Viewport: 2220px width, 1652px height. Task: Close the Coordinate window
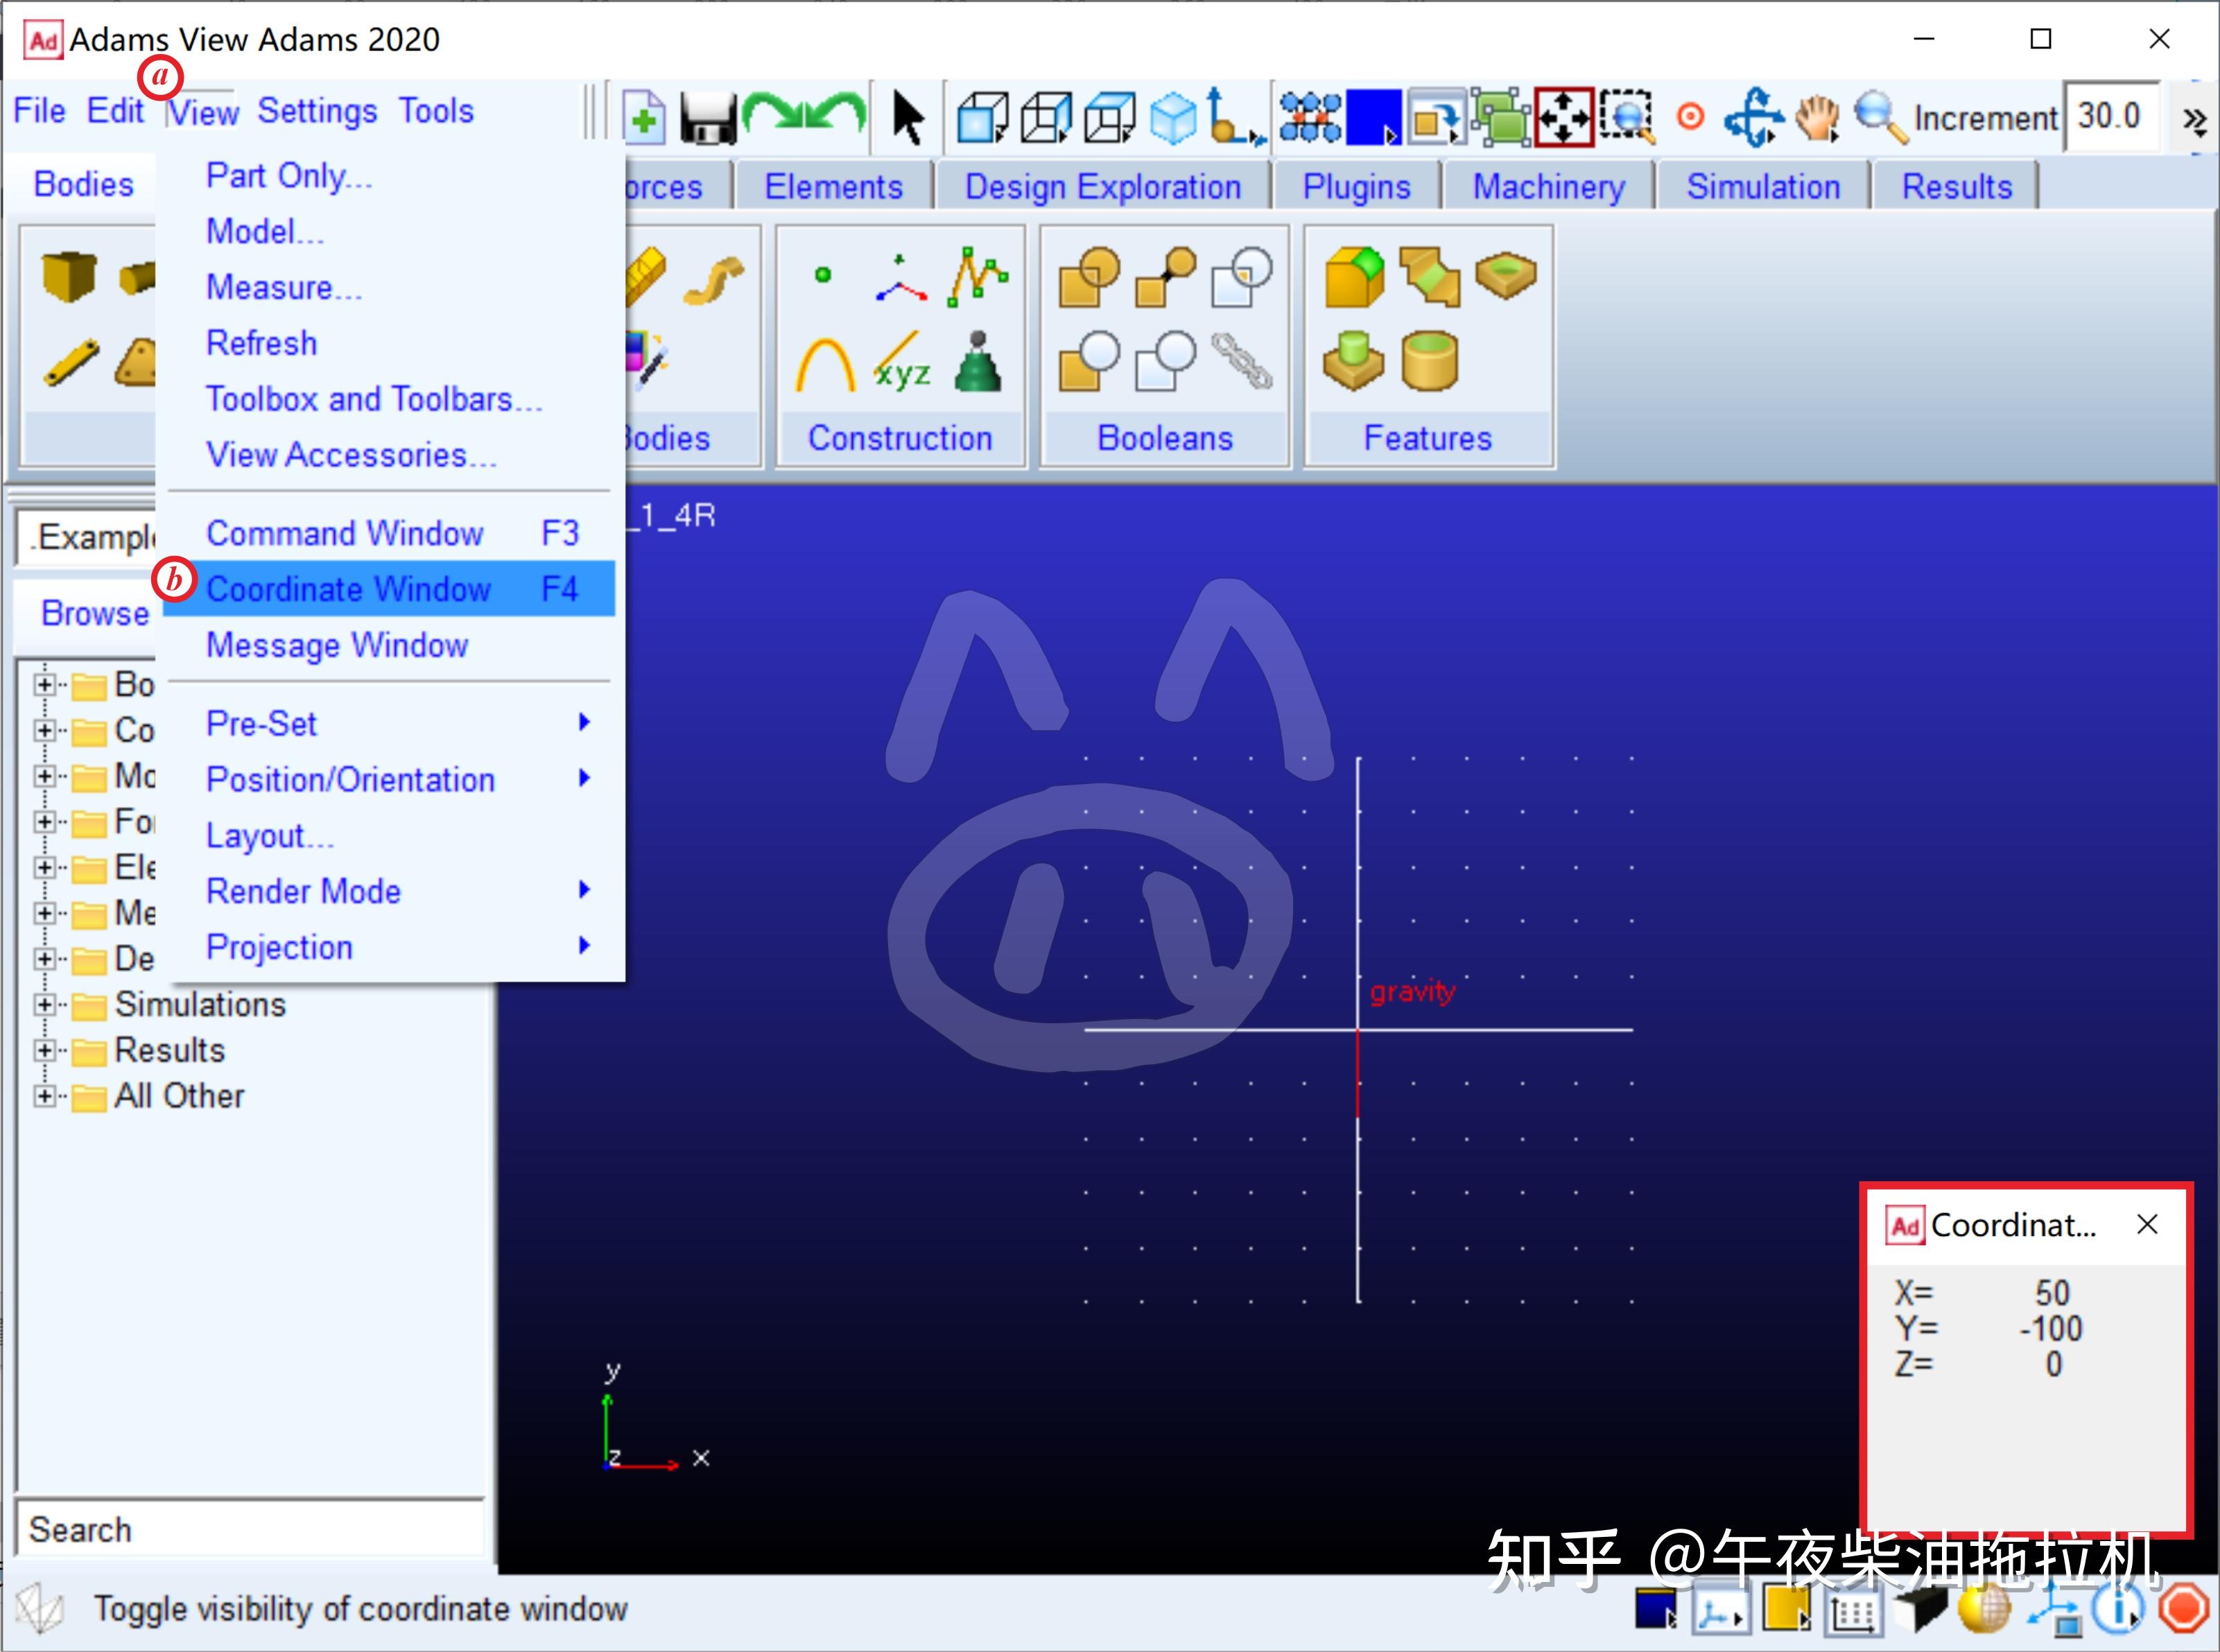[x=2146, y=1224]
